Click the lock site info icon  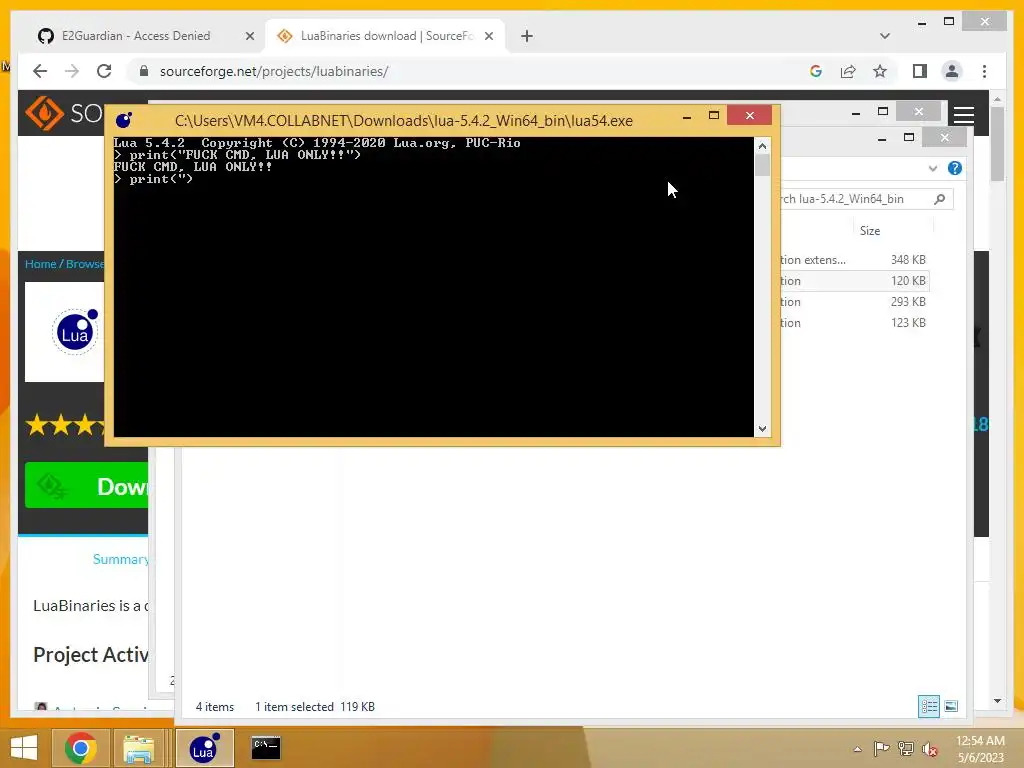[x=144, y=71]
